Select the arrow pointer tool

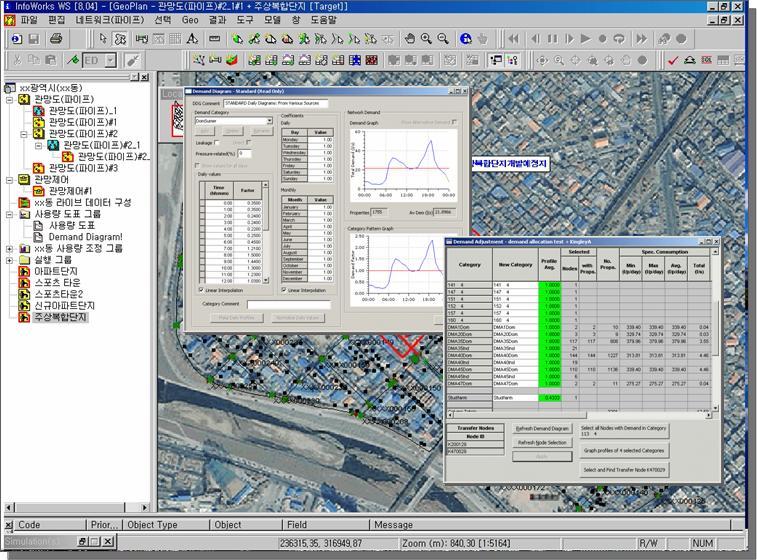pos(104,39)
